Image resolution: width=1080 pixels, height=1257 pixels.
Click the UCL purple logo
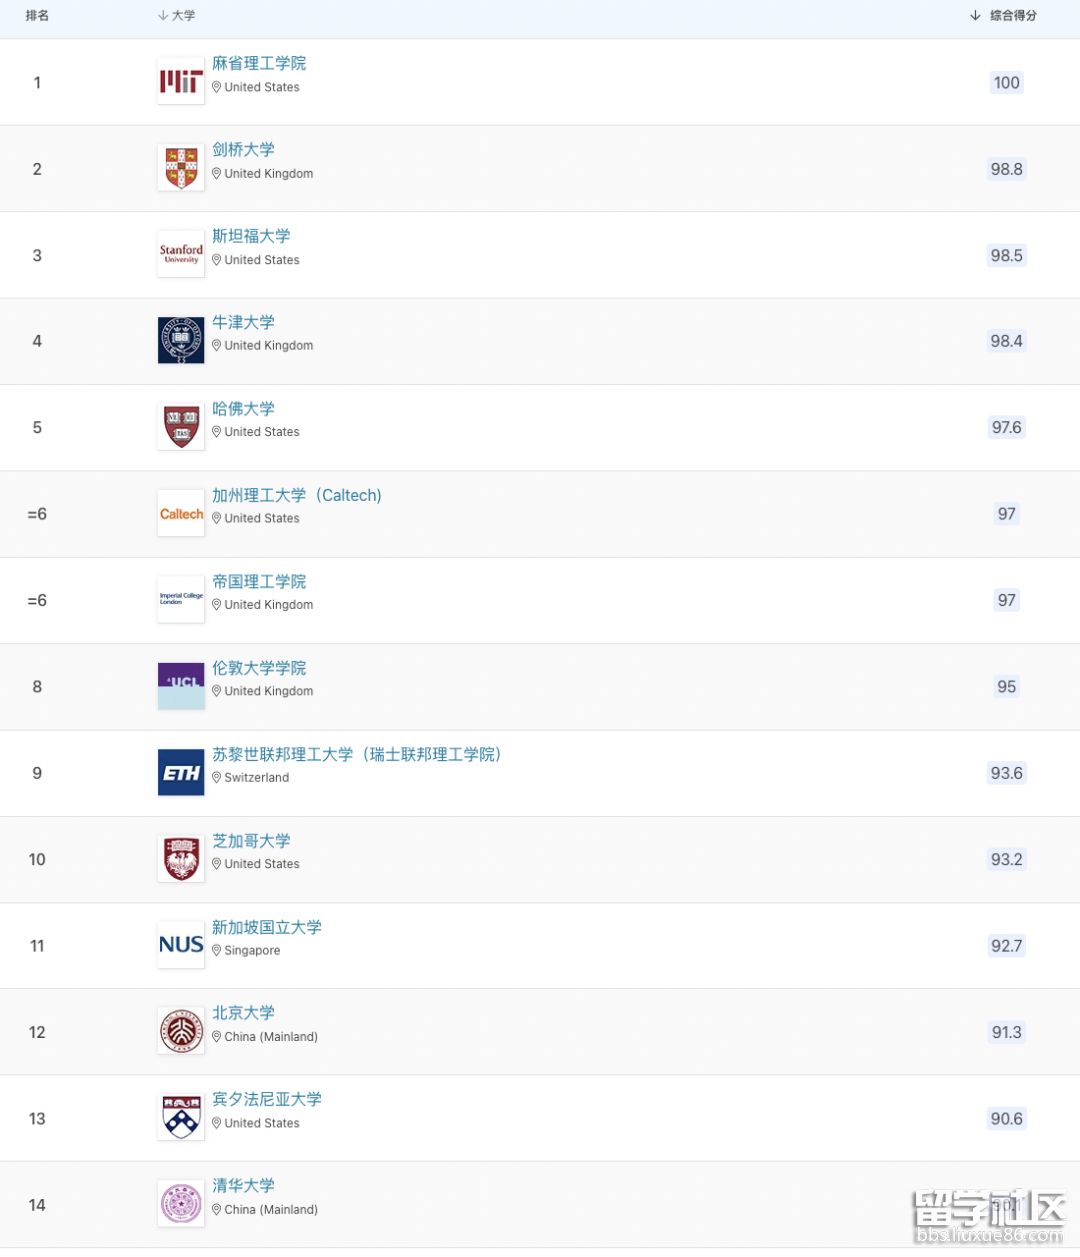pyautogui.click(x=181, y=686)
